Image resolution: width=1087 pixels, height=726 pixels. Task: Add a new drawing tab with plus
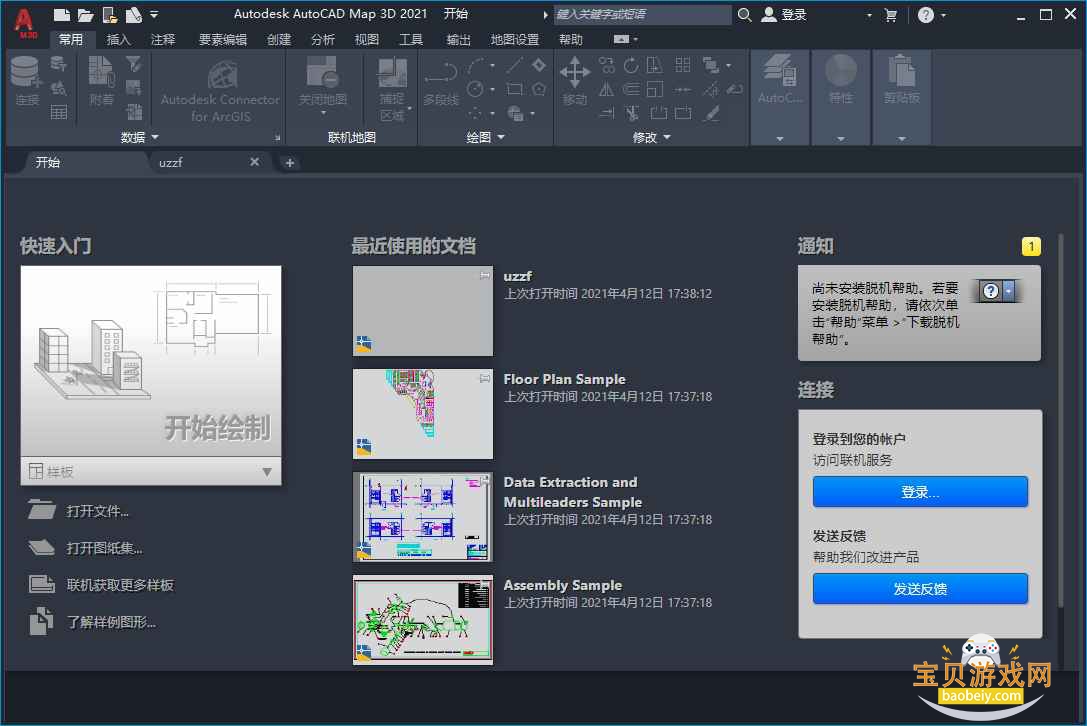290,163
